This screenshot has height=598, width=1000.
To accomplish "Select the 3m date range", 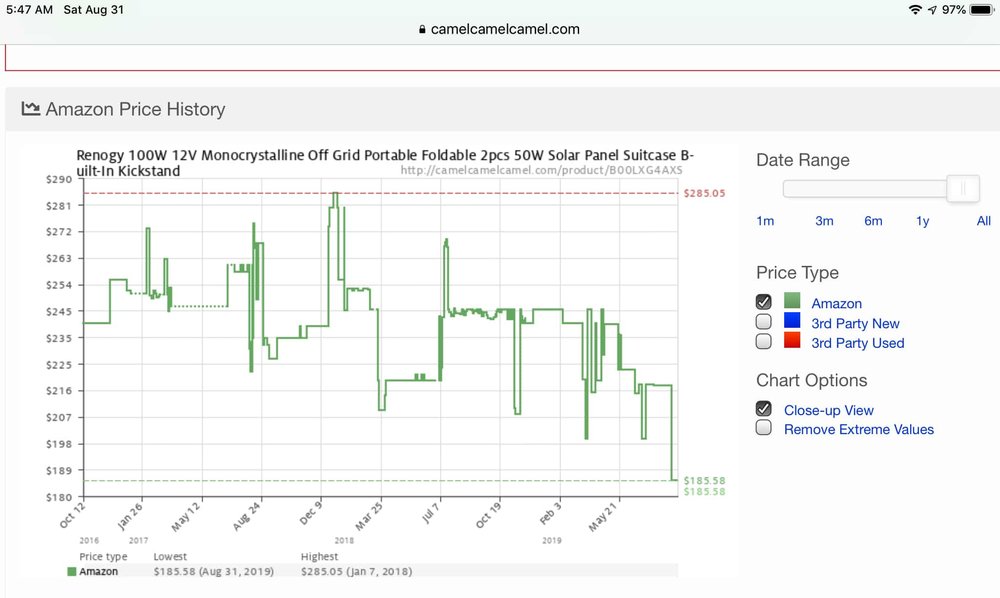I will click(824, 221).
